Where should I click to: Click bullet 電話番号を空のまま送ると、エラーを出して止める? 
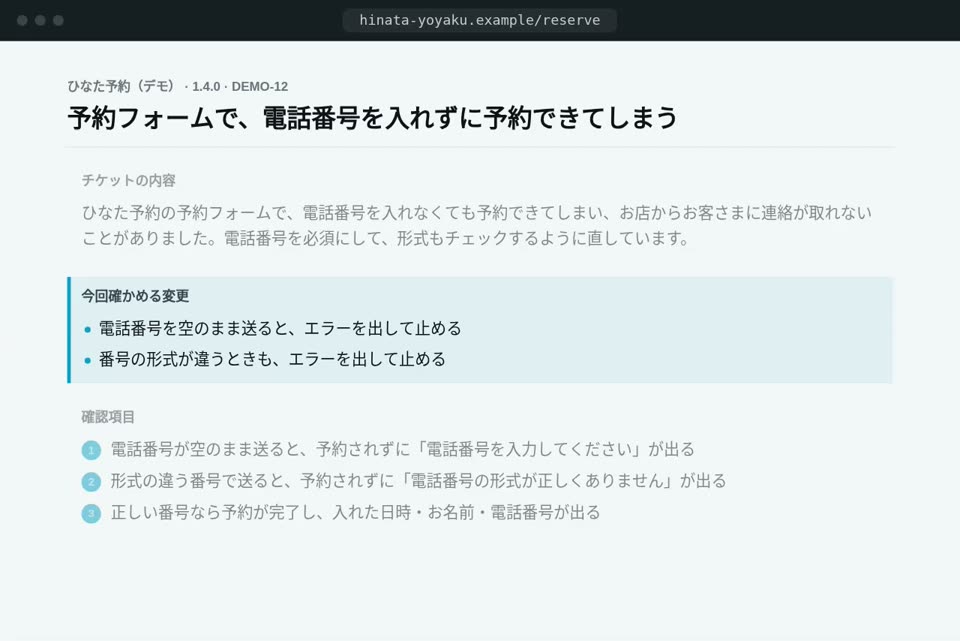click(280, 329)
